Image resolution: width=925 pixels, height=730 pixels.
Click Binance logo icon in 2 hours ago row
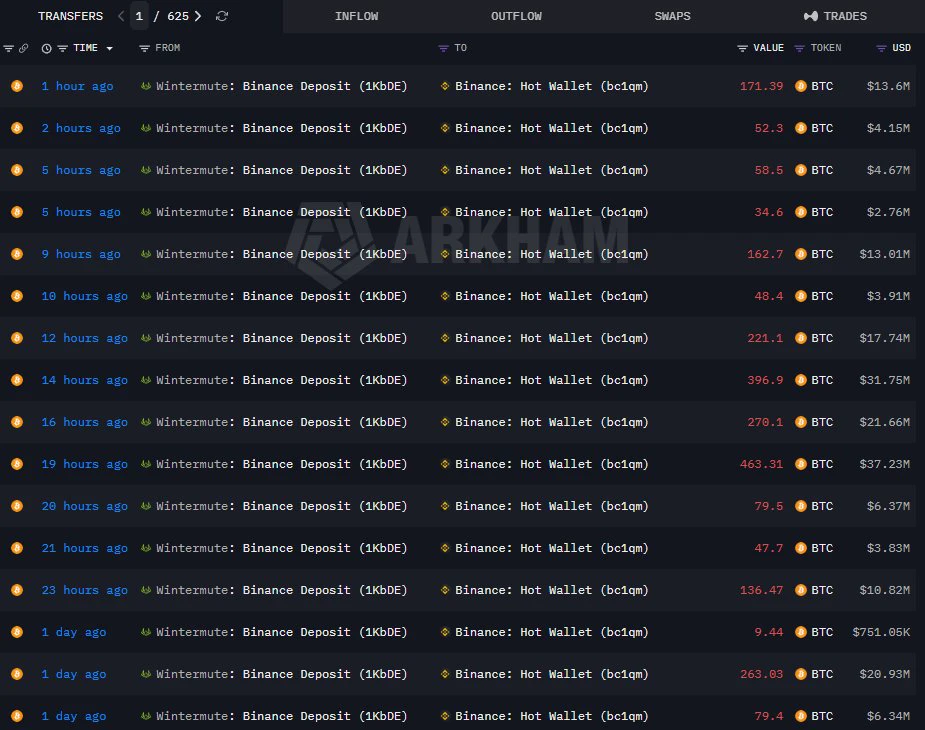[x=445, y=128]
